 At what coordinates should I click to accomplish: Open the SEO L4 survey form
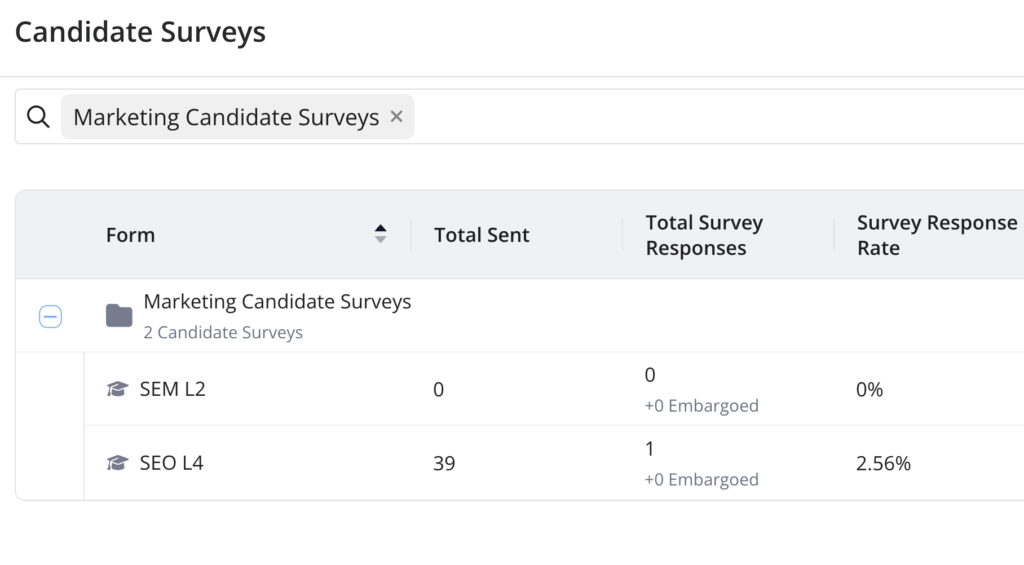171,463
